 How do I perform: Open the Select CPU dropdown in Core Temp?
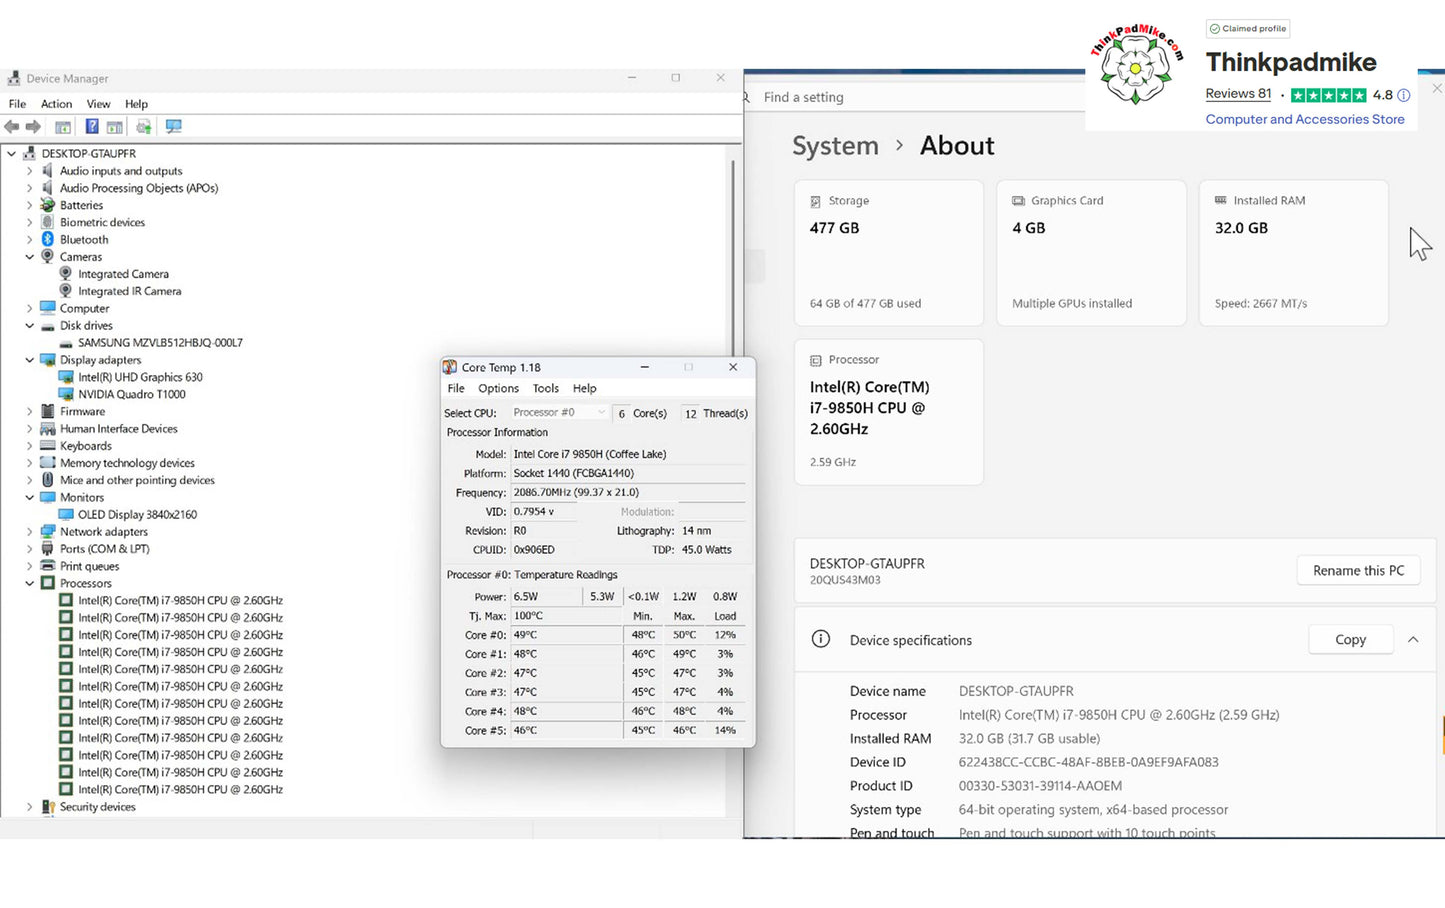[x=559, y=413]
